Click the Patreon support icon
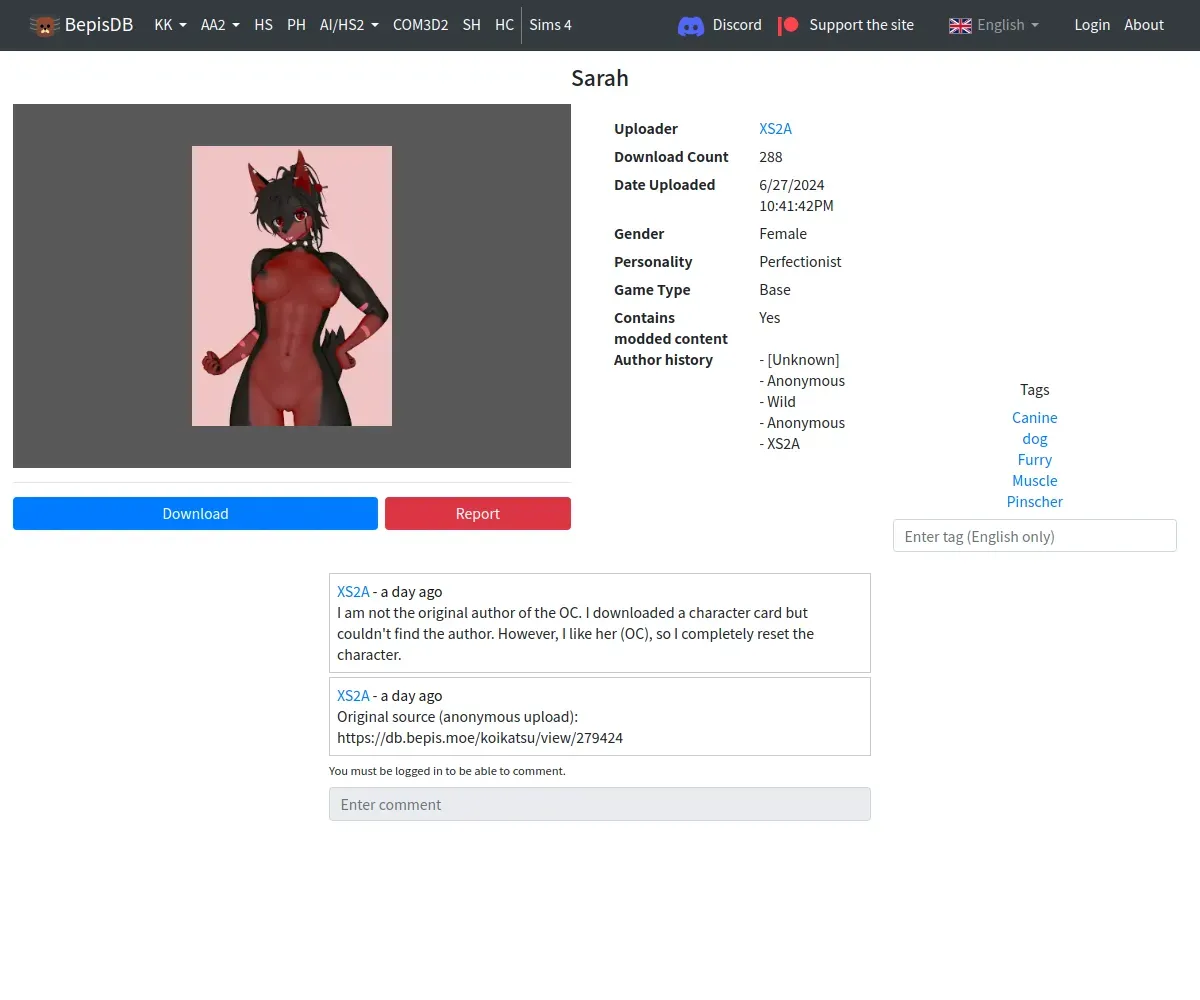The height and width of the screenshot is (1000, 1200). (789, 25)
